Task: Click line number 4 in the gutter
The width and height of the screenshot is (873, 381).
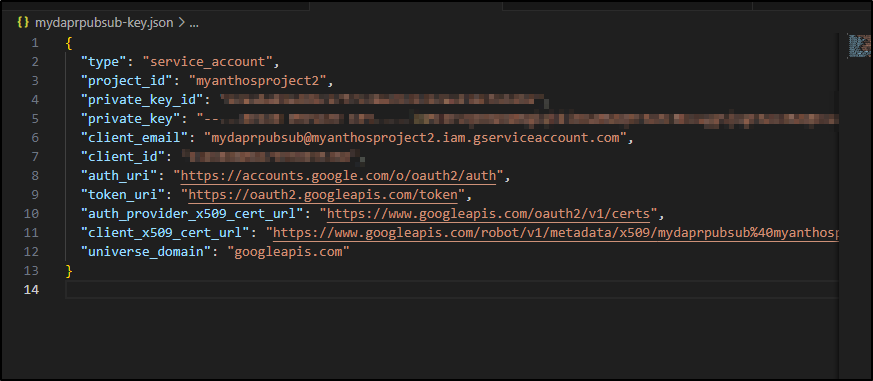Action: pyautogui.click(x=36, y=100)
